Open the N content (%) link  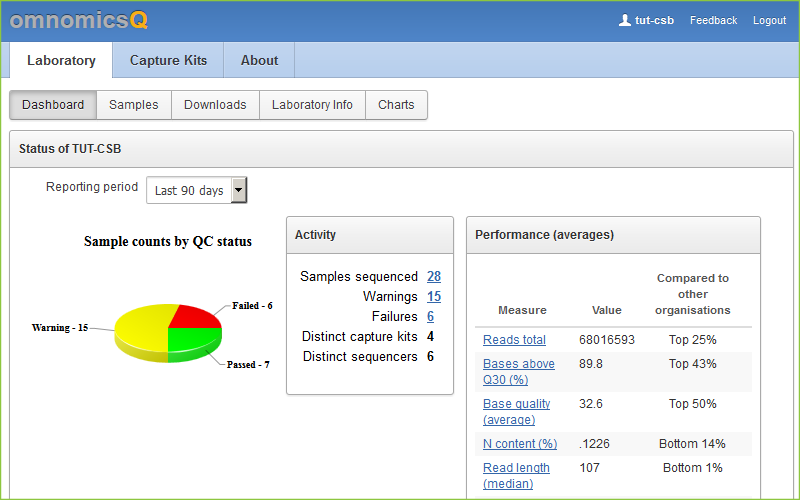(519, 444)
